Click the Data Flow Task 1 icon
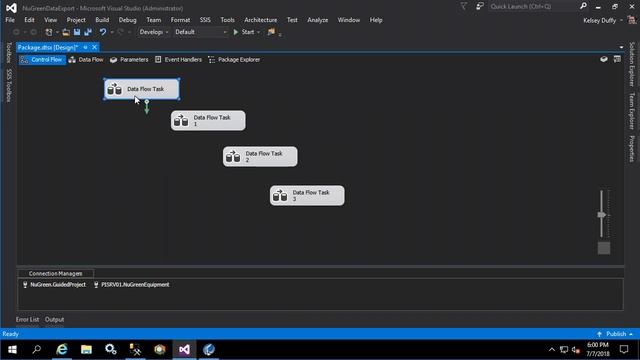This screenshot has width=640, height=360. (181, 121)
